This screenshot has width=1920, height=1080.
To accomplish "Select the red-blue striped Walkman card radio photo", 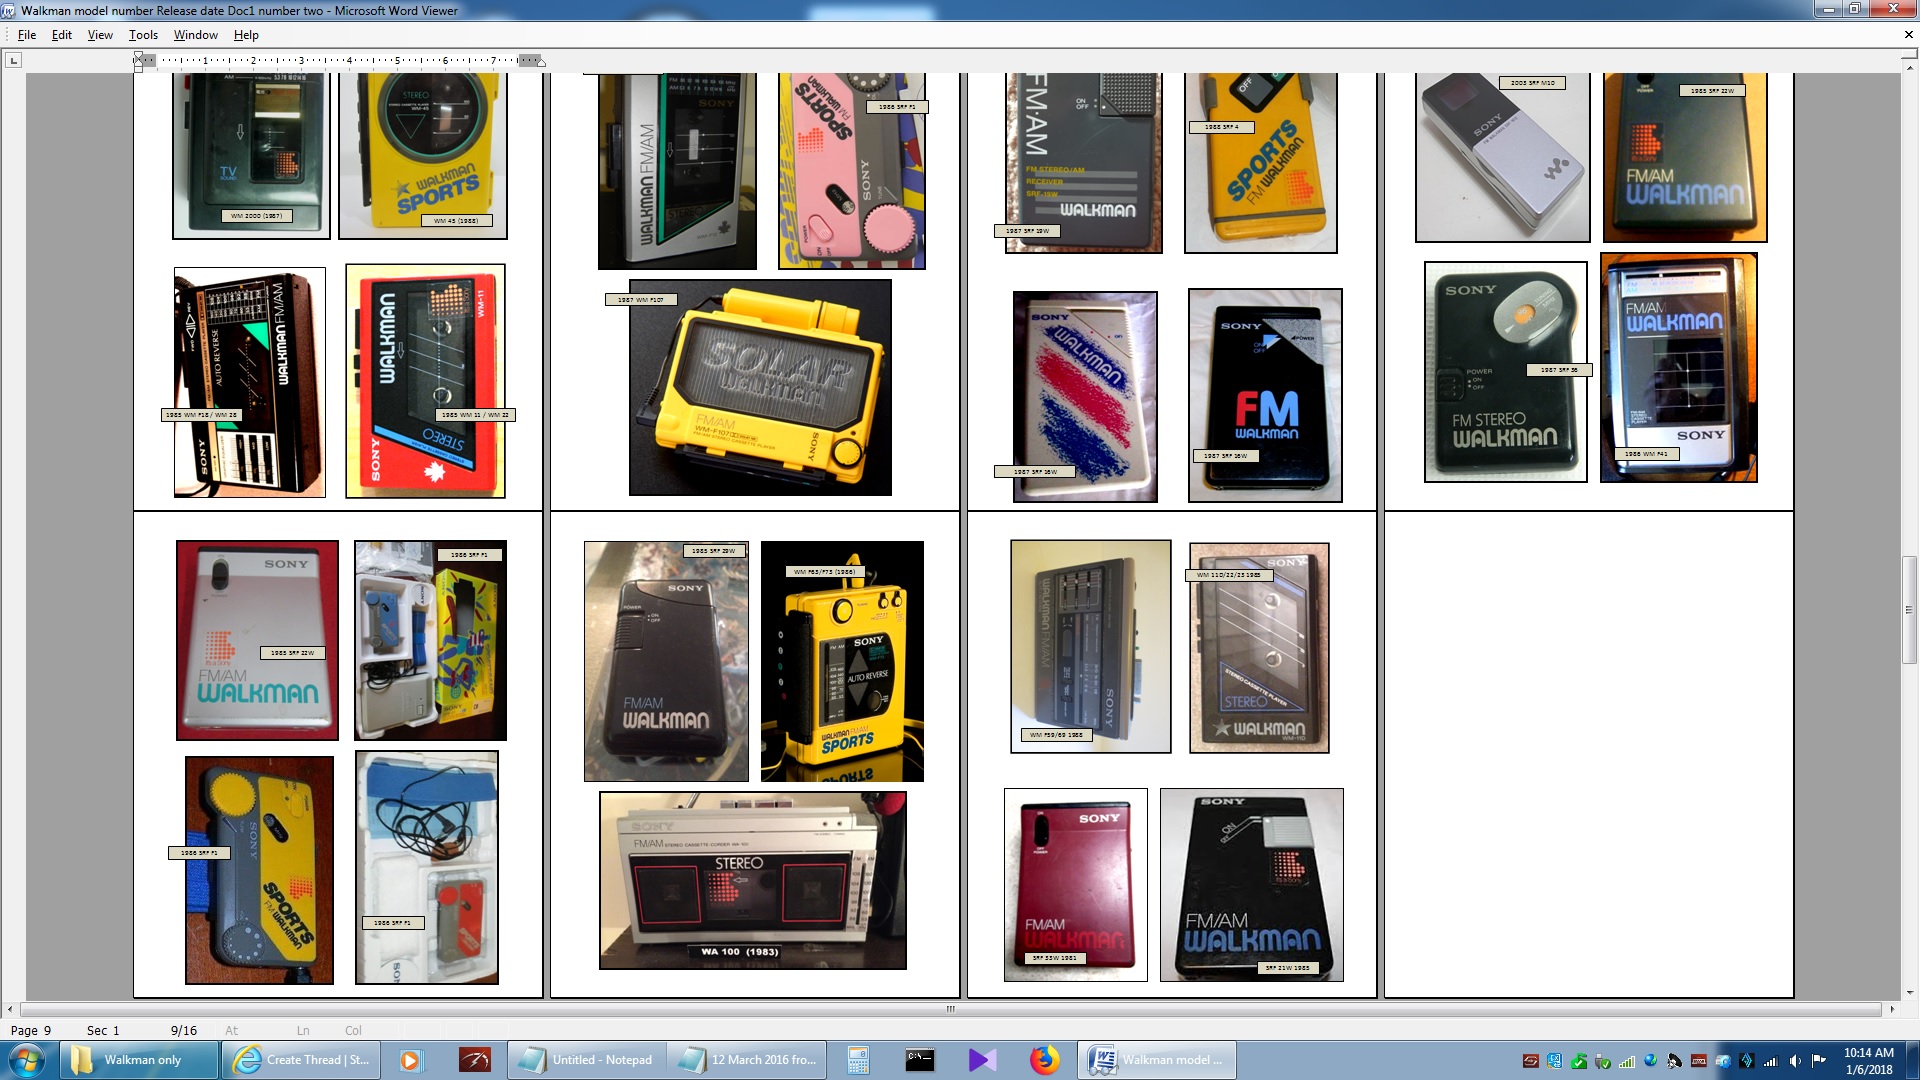I will pos(1085,396).
